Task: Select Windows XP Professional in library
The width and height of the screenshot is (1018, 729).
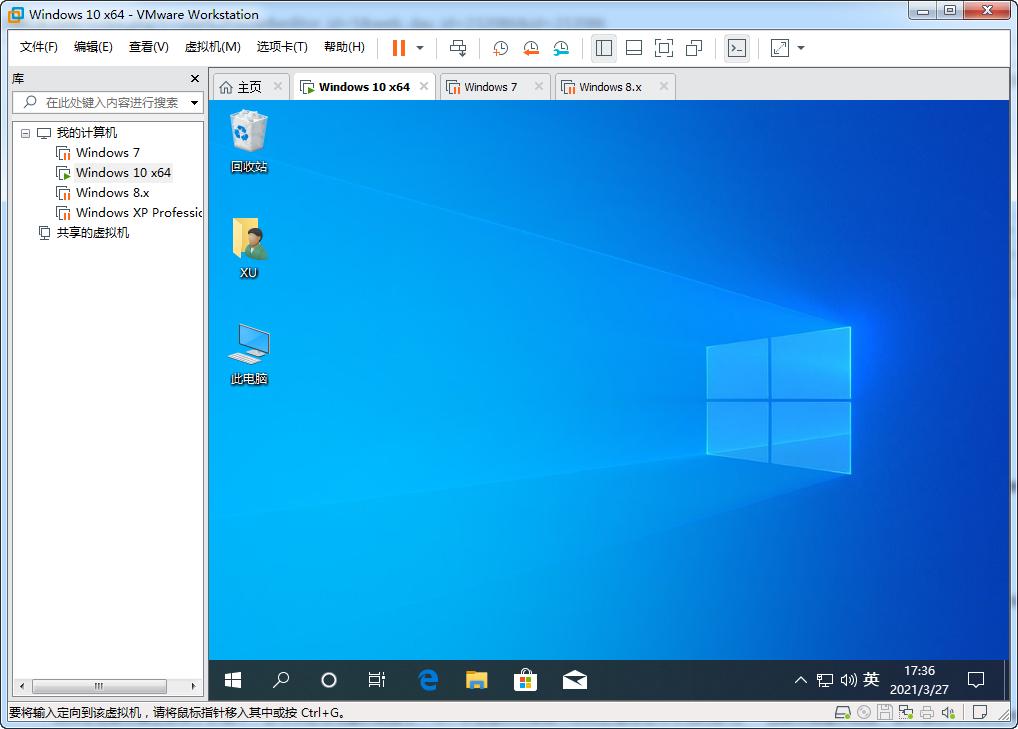Action: pos(138,212)
